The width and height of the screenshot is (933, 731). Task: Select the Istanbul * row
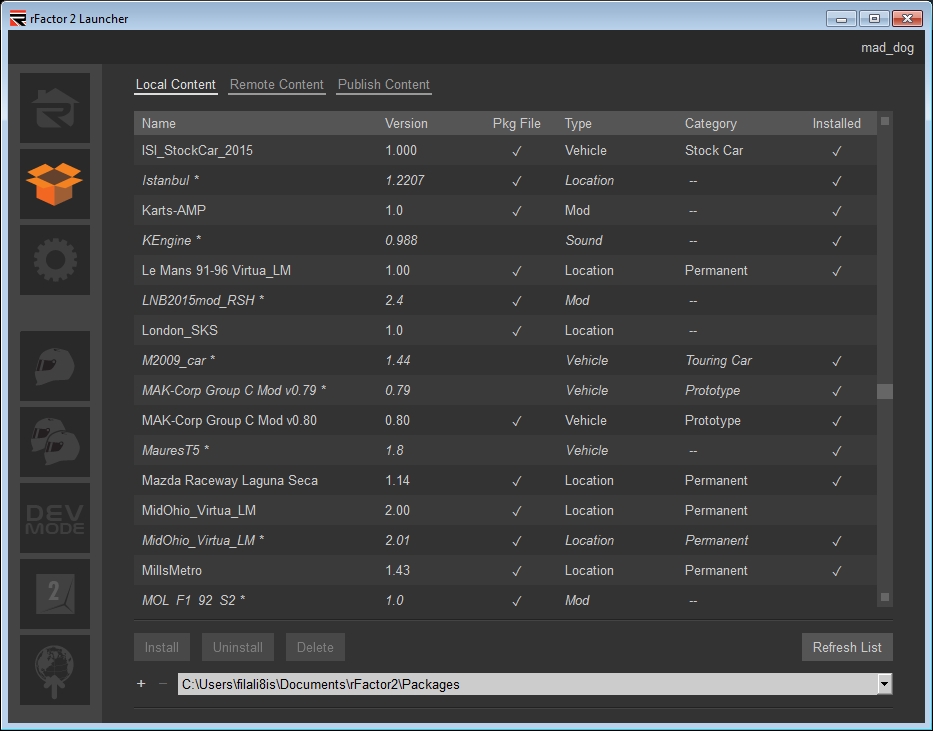coord(505,180)
